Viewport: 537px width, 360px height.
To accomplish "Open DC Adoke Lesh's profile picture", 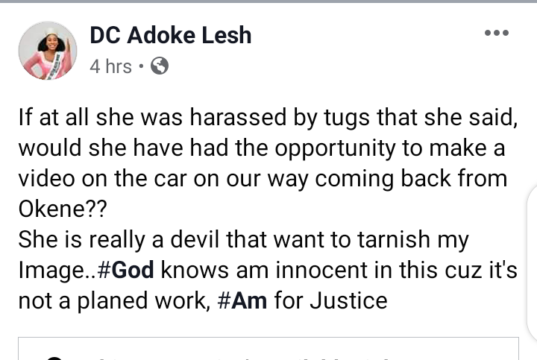I will (48, 51).
